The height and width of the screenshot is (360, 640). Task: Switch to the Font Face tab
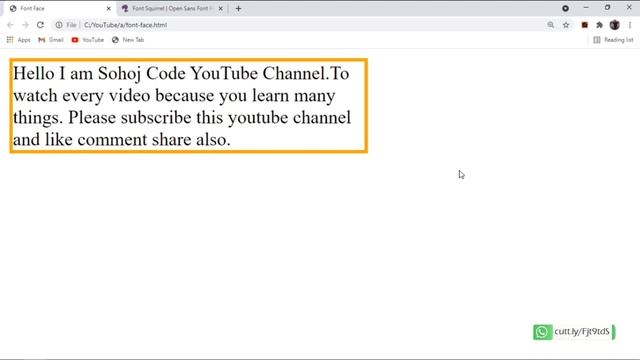(x=59, y=8)
